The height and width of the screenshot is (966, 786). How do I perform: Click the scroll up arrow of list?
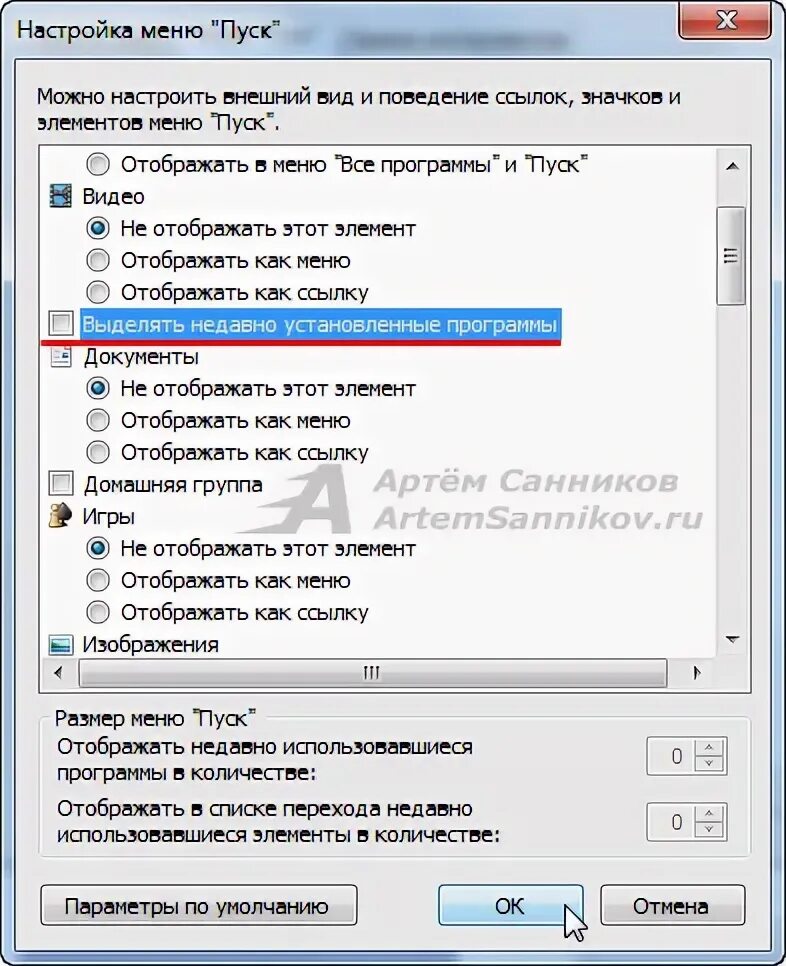[x=732, y=166]
